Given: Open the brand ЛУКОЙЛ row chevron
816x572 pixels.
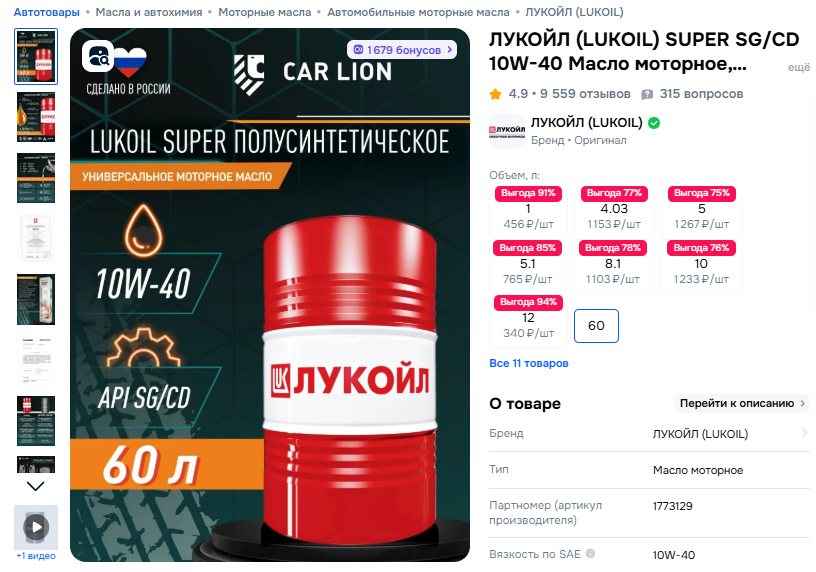Looking at the screenshot, I should tap(805, 433).
